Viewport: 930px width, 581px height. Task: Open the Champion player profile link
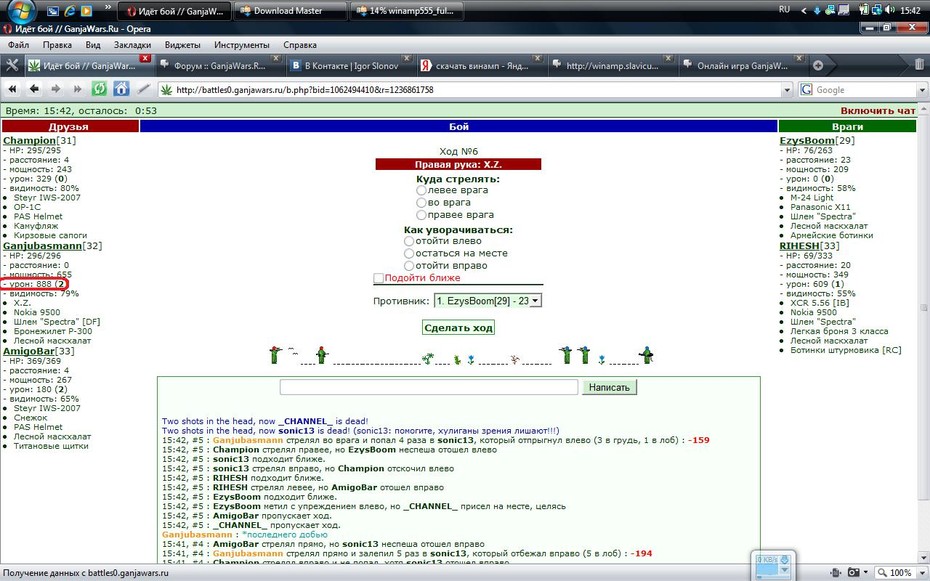point(29,141)
